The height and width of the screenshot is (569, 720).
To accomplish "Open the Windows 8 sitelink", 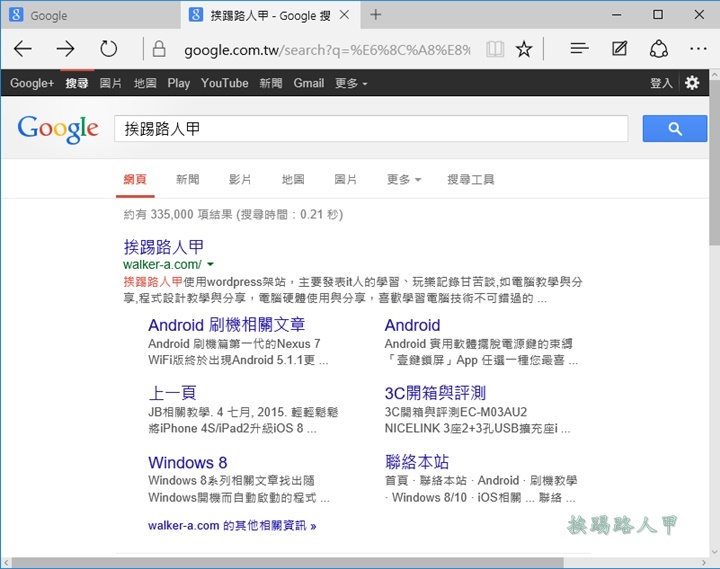I will [187, 462].
